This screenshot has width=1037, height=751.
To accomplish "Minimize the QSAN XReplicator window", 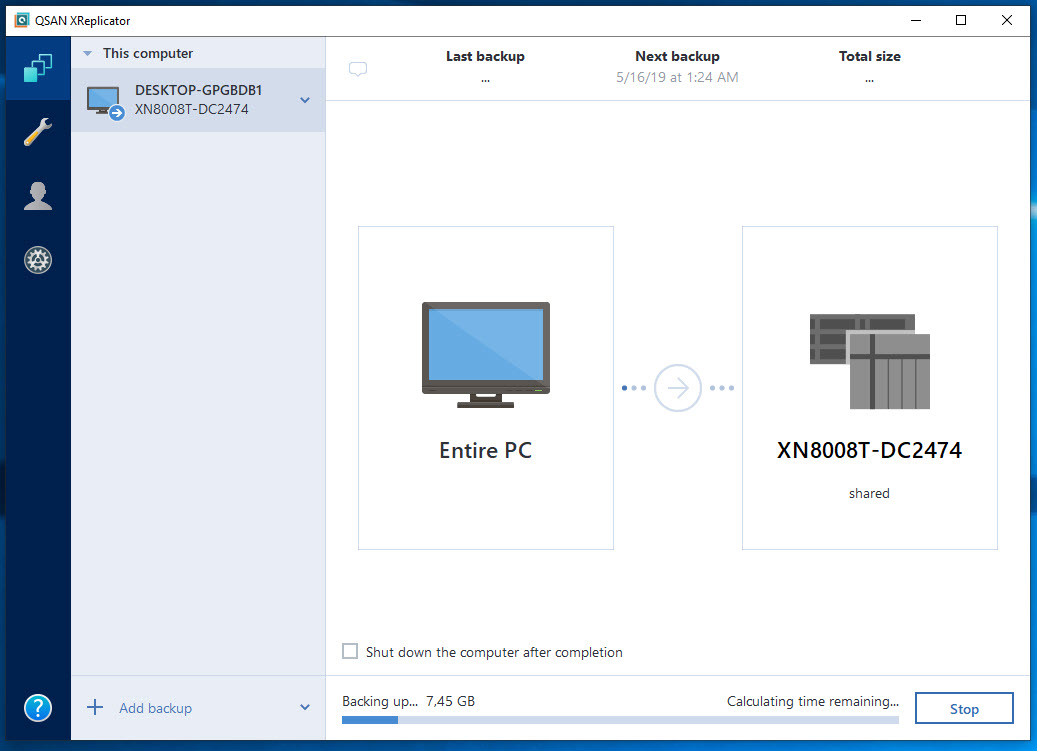I will tap(916, 20).
